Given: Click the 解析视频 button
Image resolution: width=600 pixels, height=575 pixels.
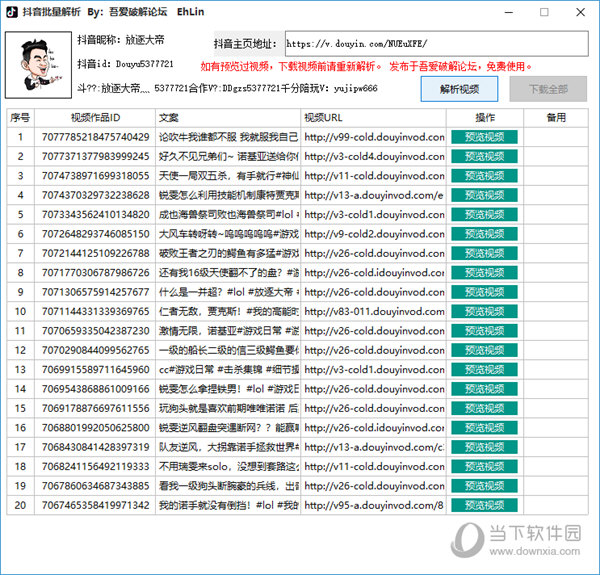Looking at the screenshot, I should 459,89.
